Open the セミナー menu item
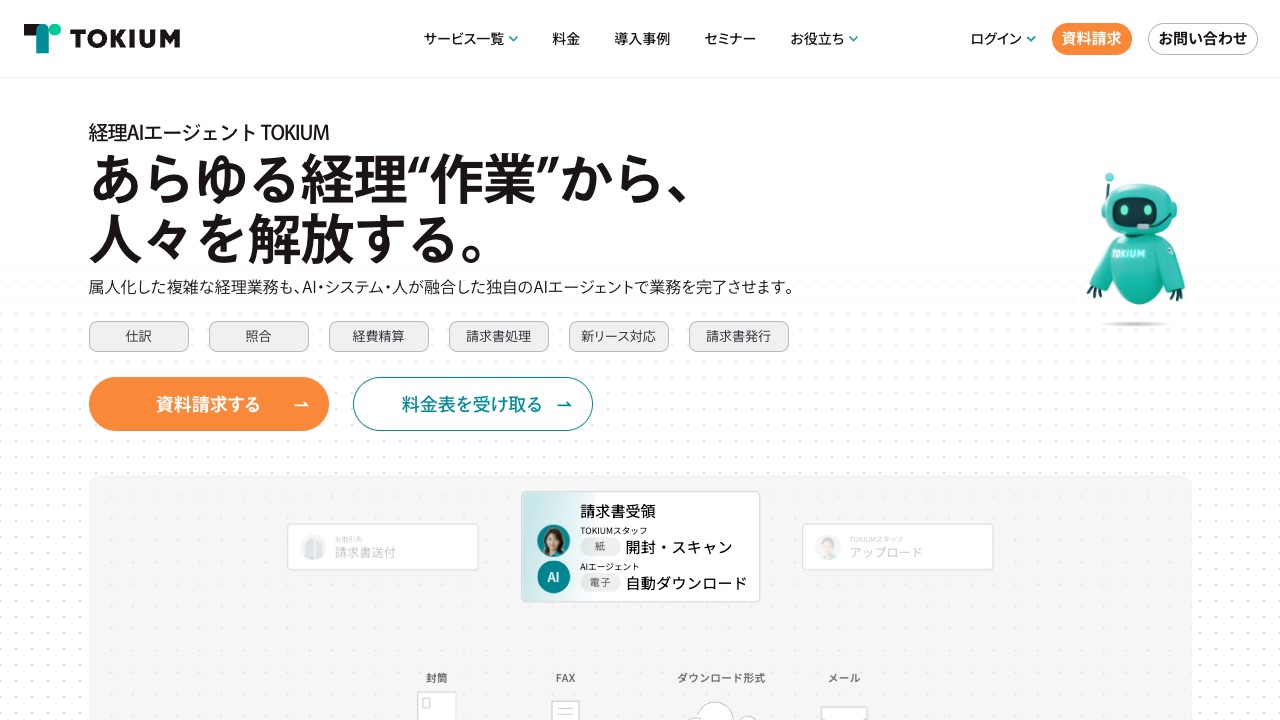Screen dimensions: 1280x720 (730, 39)
